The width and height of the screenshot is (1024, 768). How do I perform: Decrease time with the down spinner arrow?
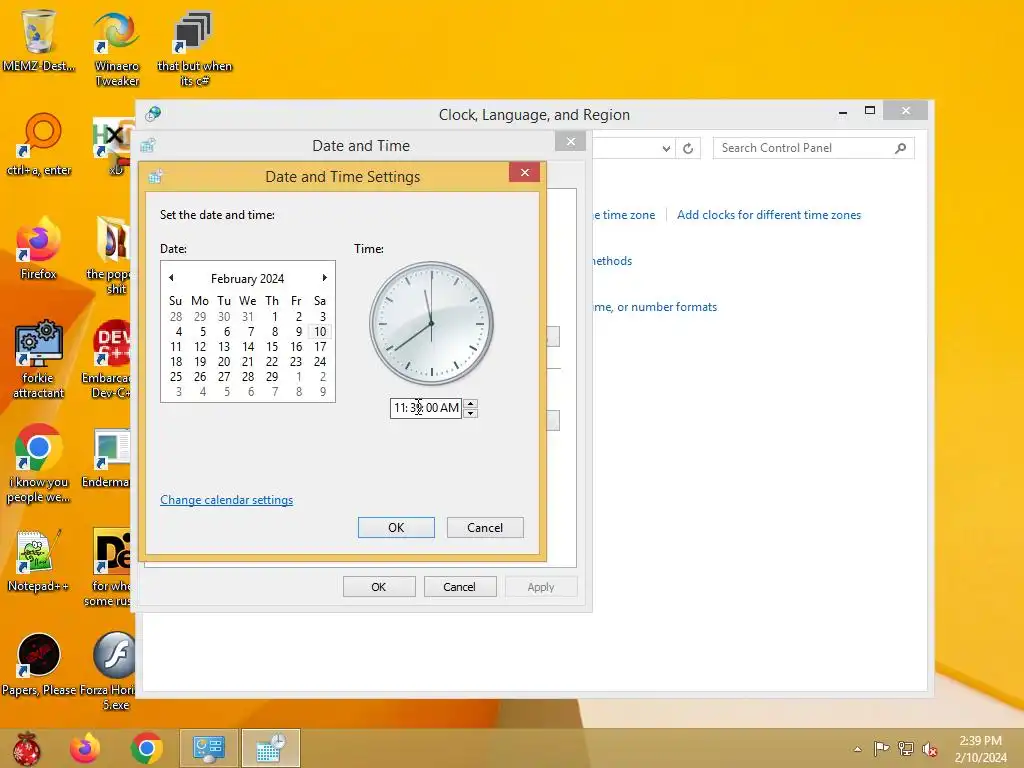point(470,413)
